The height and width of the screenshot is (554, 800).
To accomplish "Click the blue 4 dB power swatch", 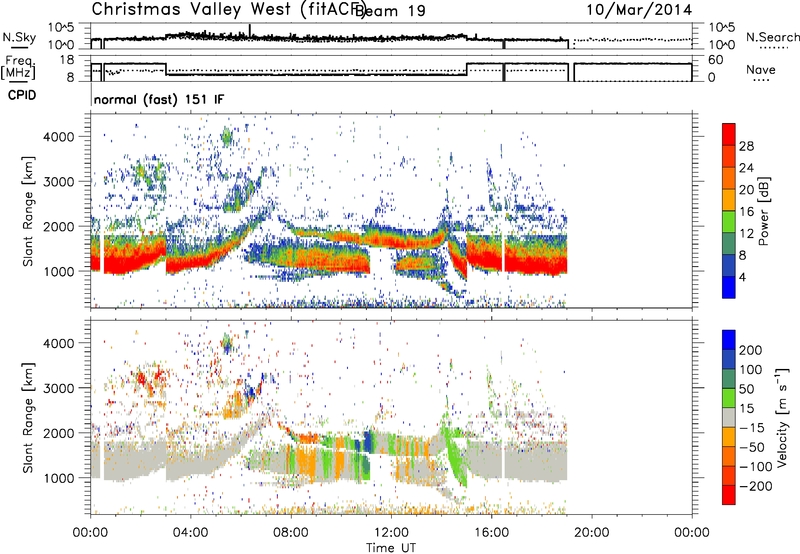I will 729,287.
